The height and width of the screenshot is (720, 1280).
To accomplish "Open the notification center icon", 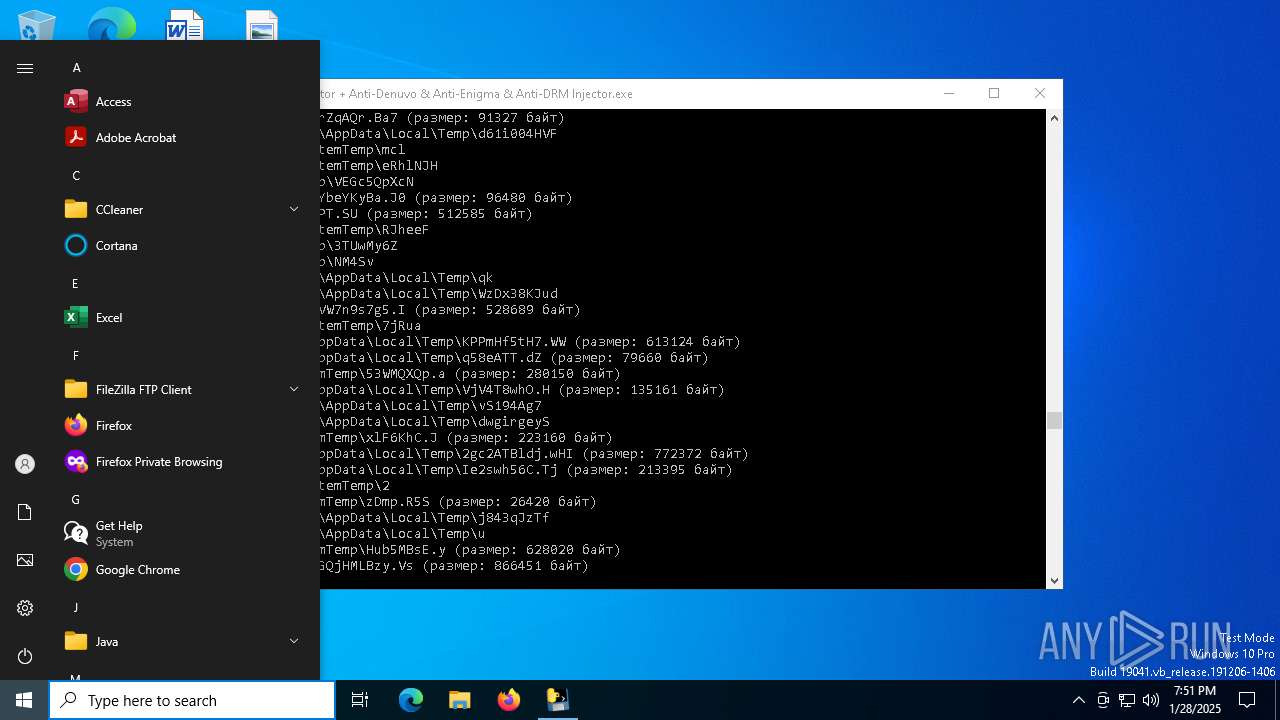I will (1247, 700).
